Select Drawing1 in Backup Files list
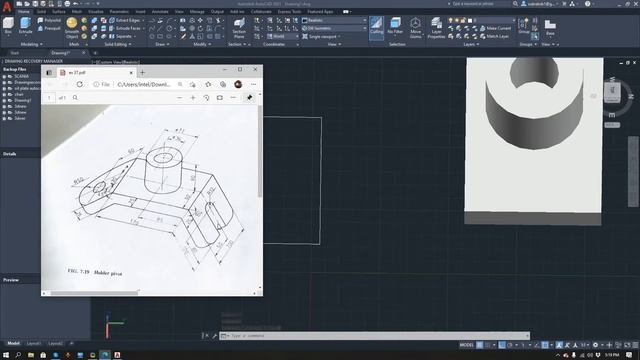This screenshot has height=360, width=640. pyautogui.click(x=22, y=100)
